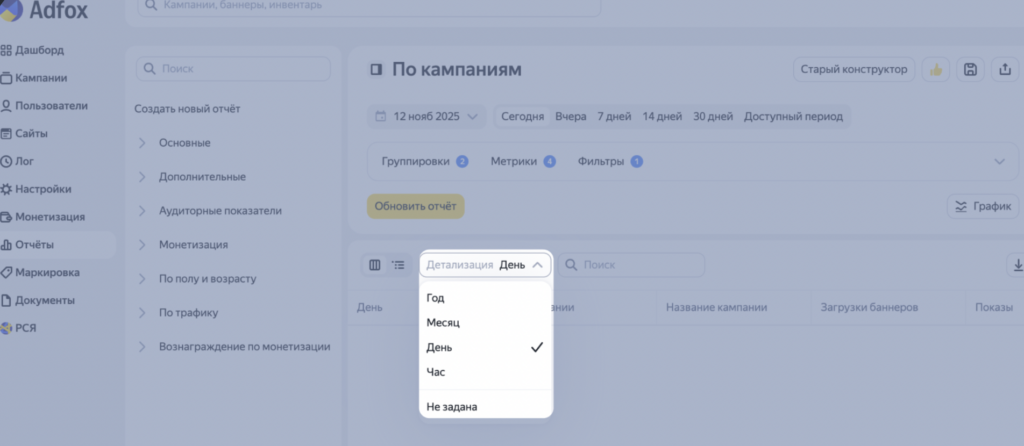Image resolution: width=1024 pixels, height=446 pixels.
Task: Open the date picker 12 нояб 2025
Action: pos(426,117)
